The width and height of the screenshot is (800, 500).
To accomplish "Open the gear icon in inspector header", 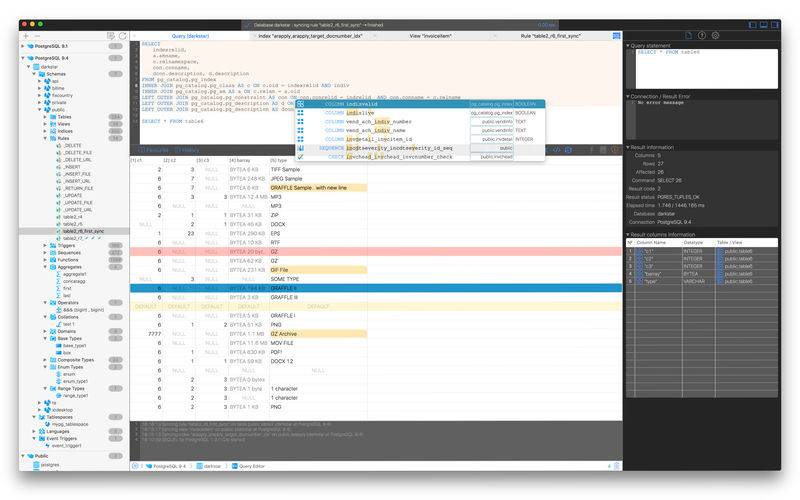I will (x=715, y=35).
